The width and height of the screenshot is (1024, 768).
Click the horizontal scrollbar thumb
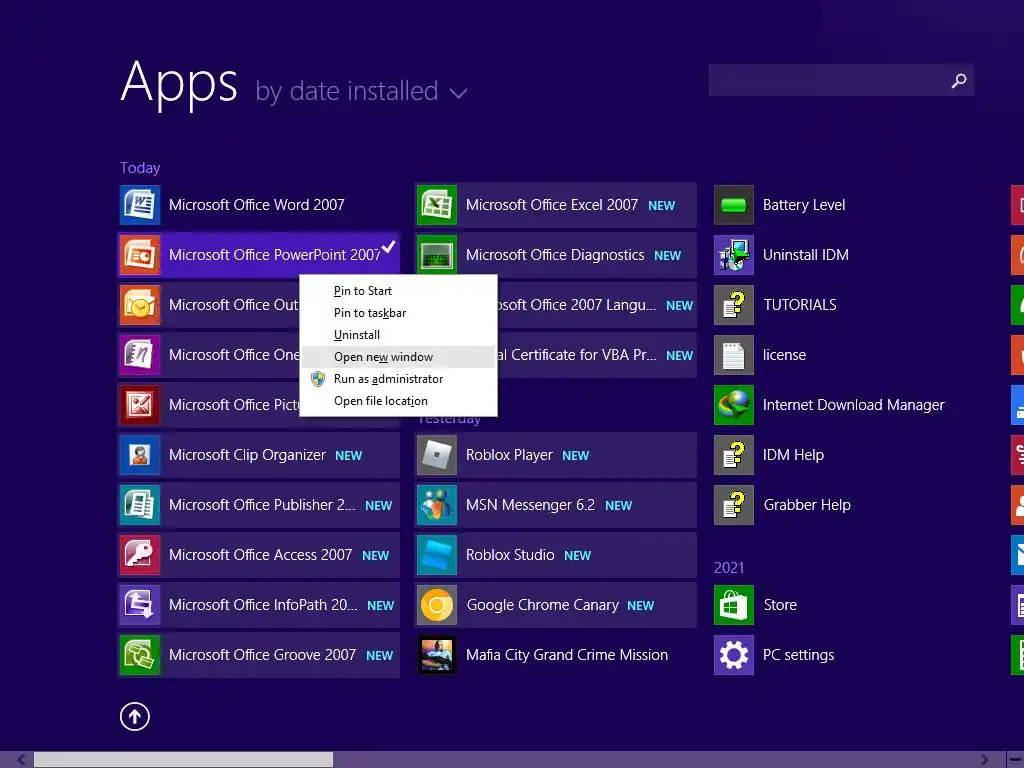[x=184, y=760]
